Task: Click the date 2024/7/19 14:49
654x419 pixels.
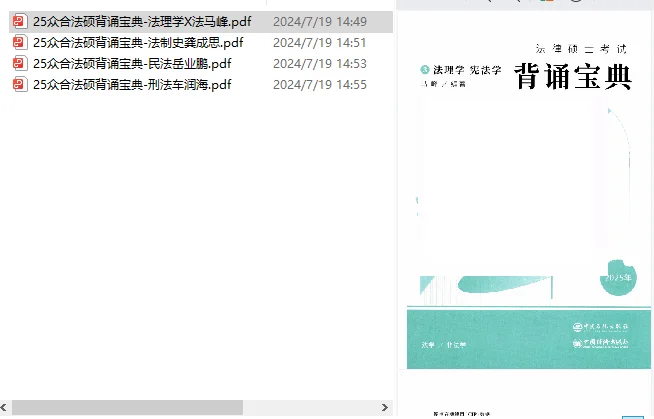Action: [x=320, y=22]
